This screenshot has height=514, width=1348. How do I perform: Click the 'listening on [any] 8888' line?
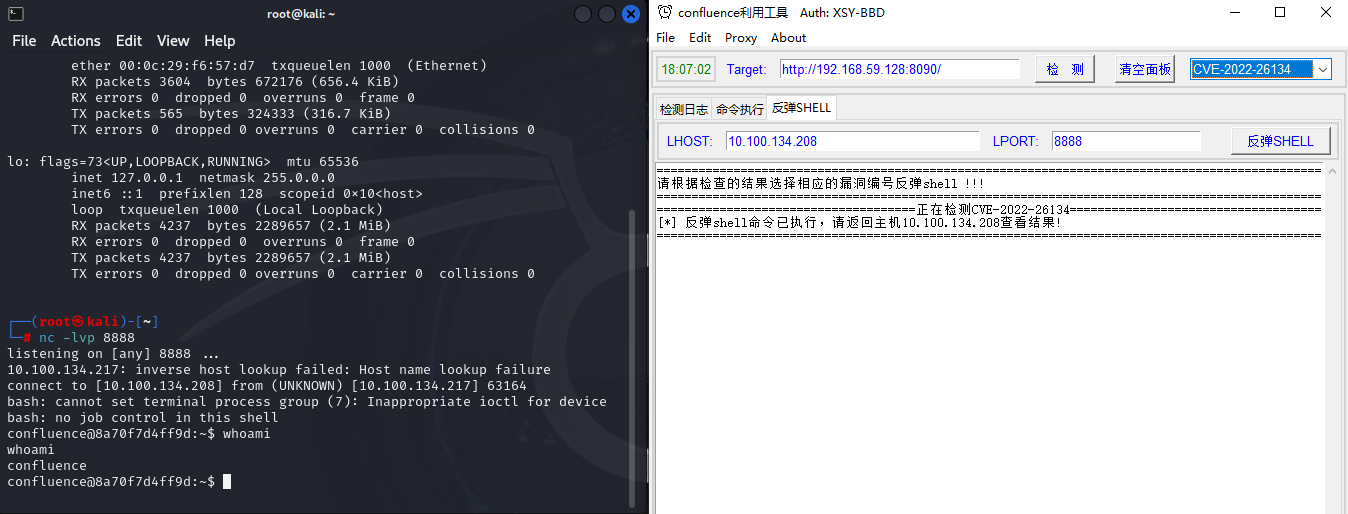tap(112, 354)
